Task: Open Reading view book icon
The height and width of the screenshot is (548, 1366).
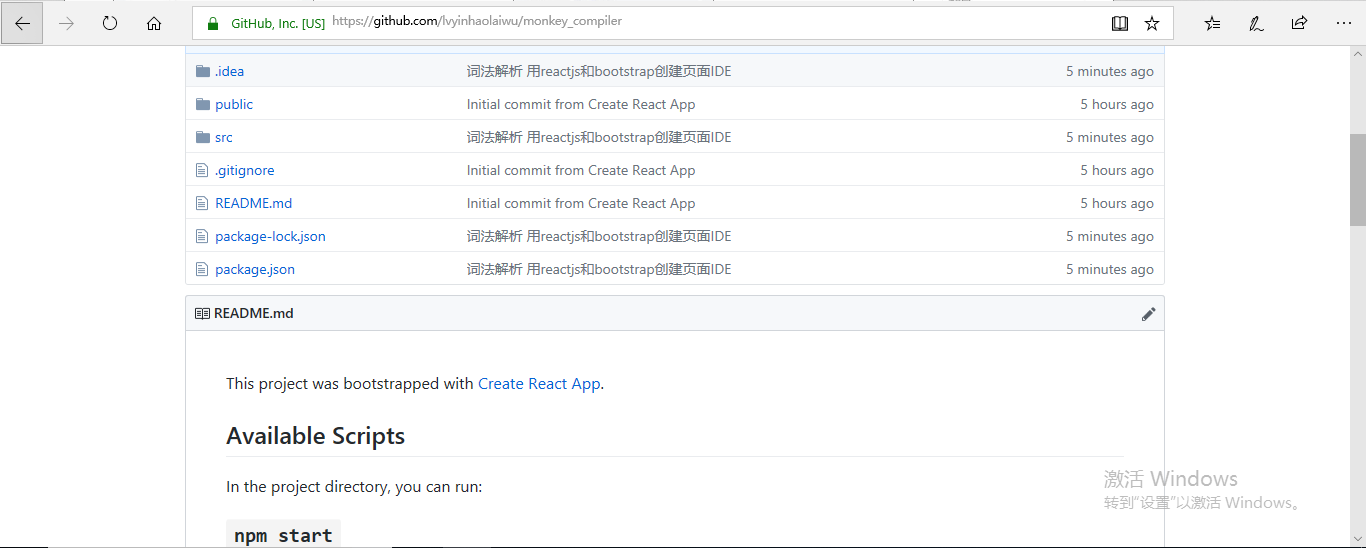Action: tap(1120, 23)
